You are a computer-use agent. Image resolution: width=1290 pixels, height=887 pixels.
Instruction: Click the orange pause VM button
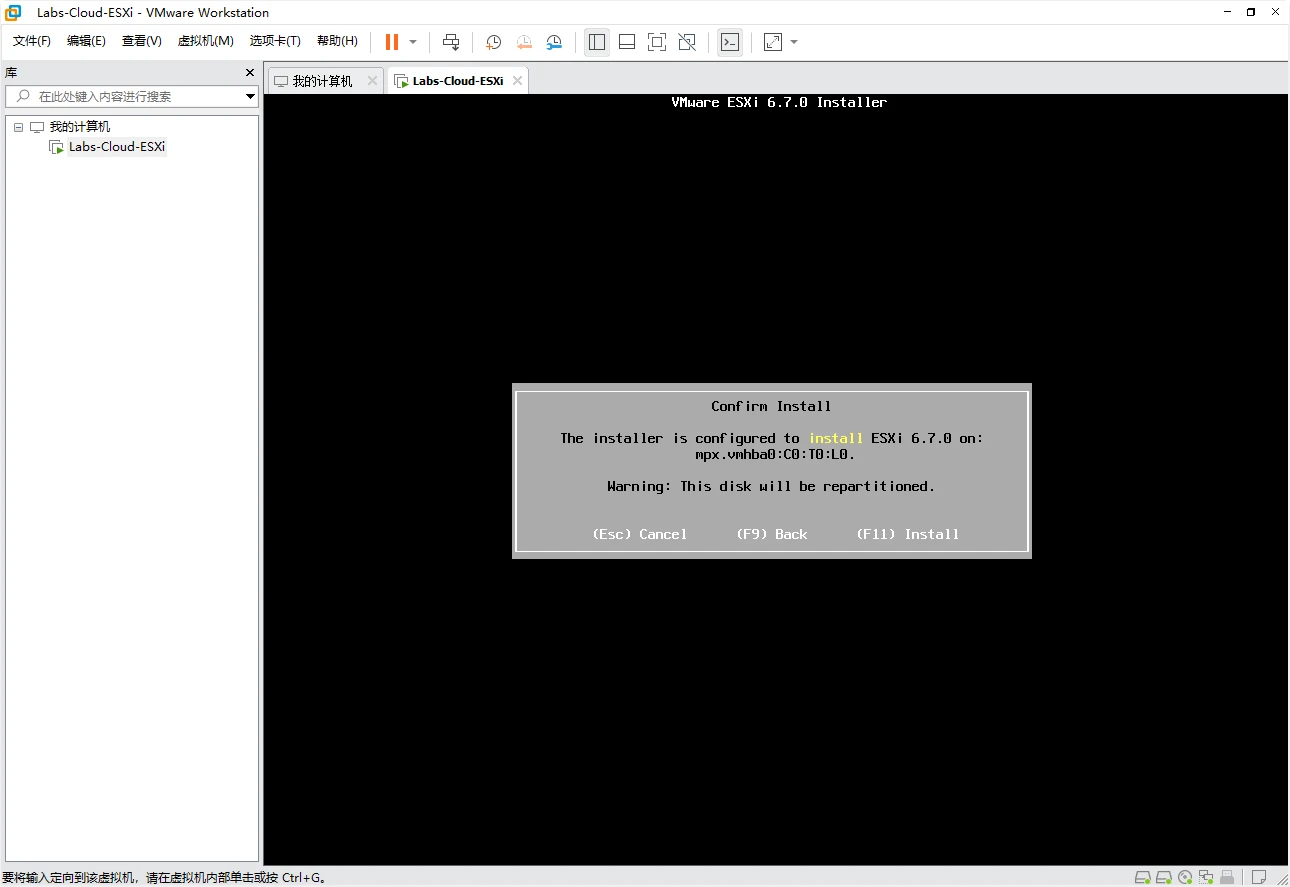(x=392, y=42)
